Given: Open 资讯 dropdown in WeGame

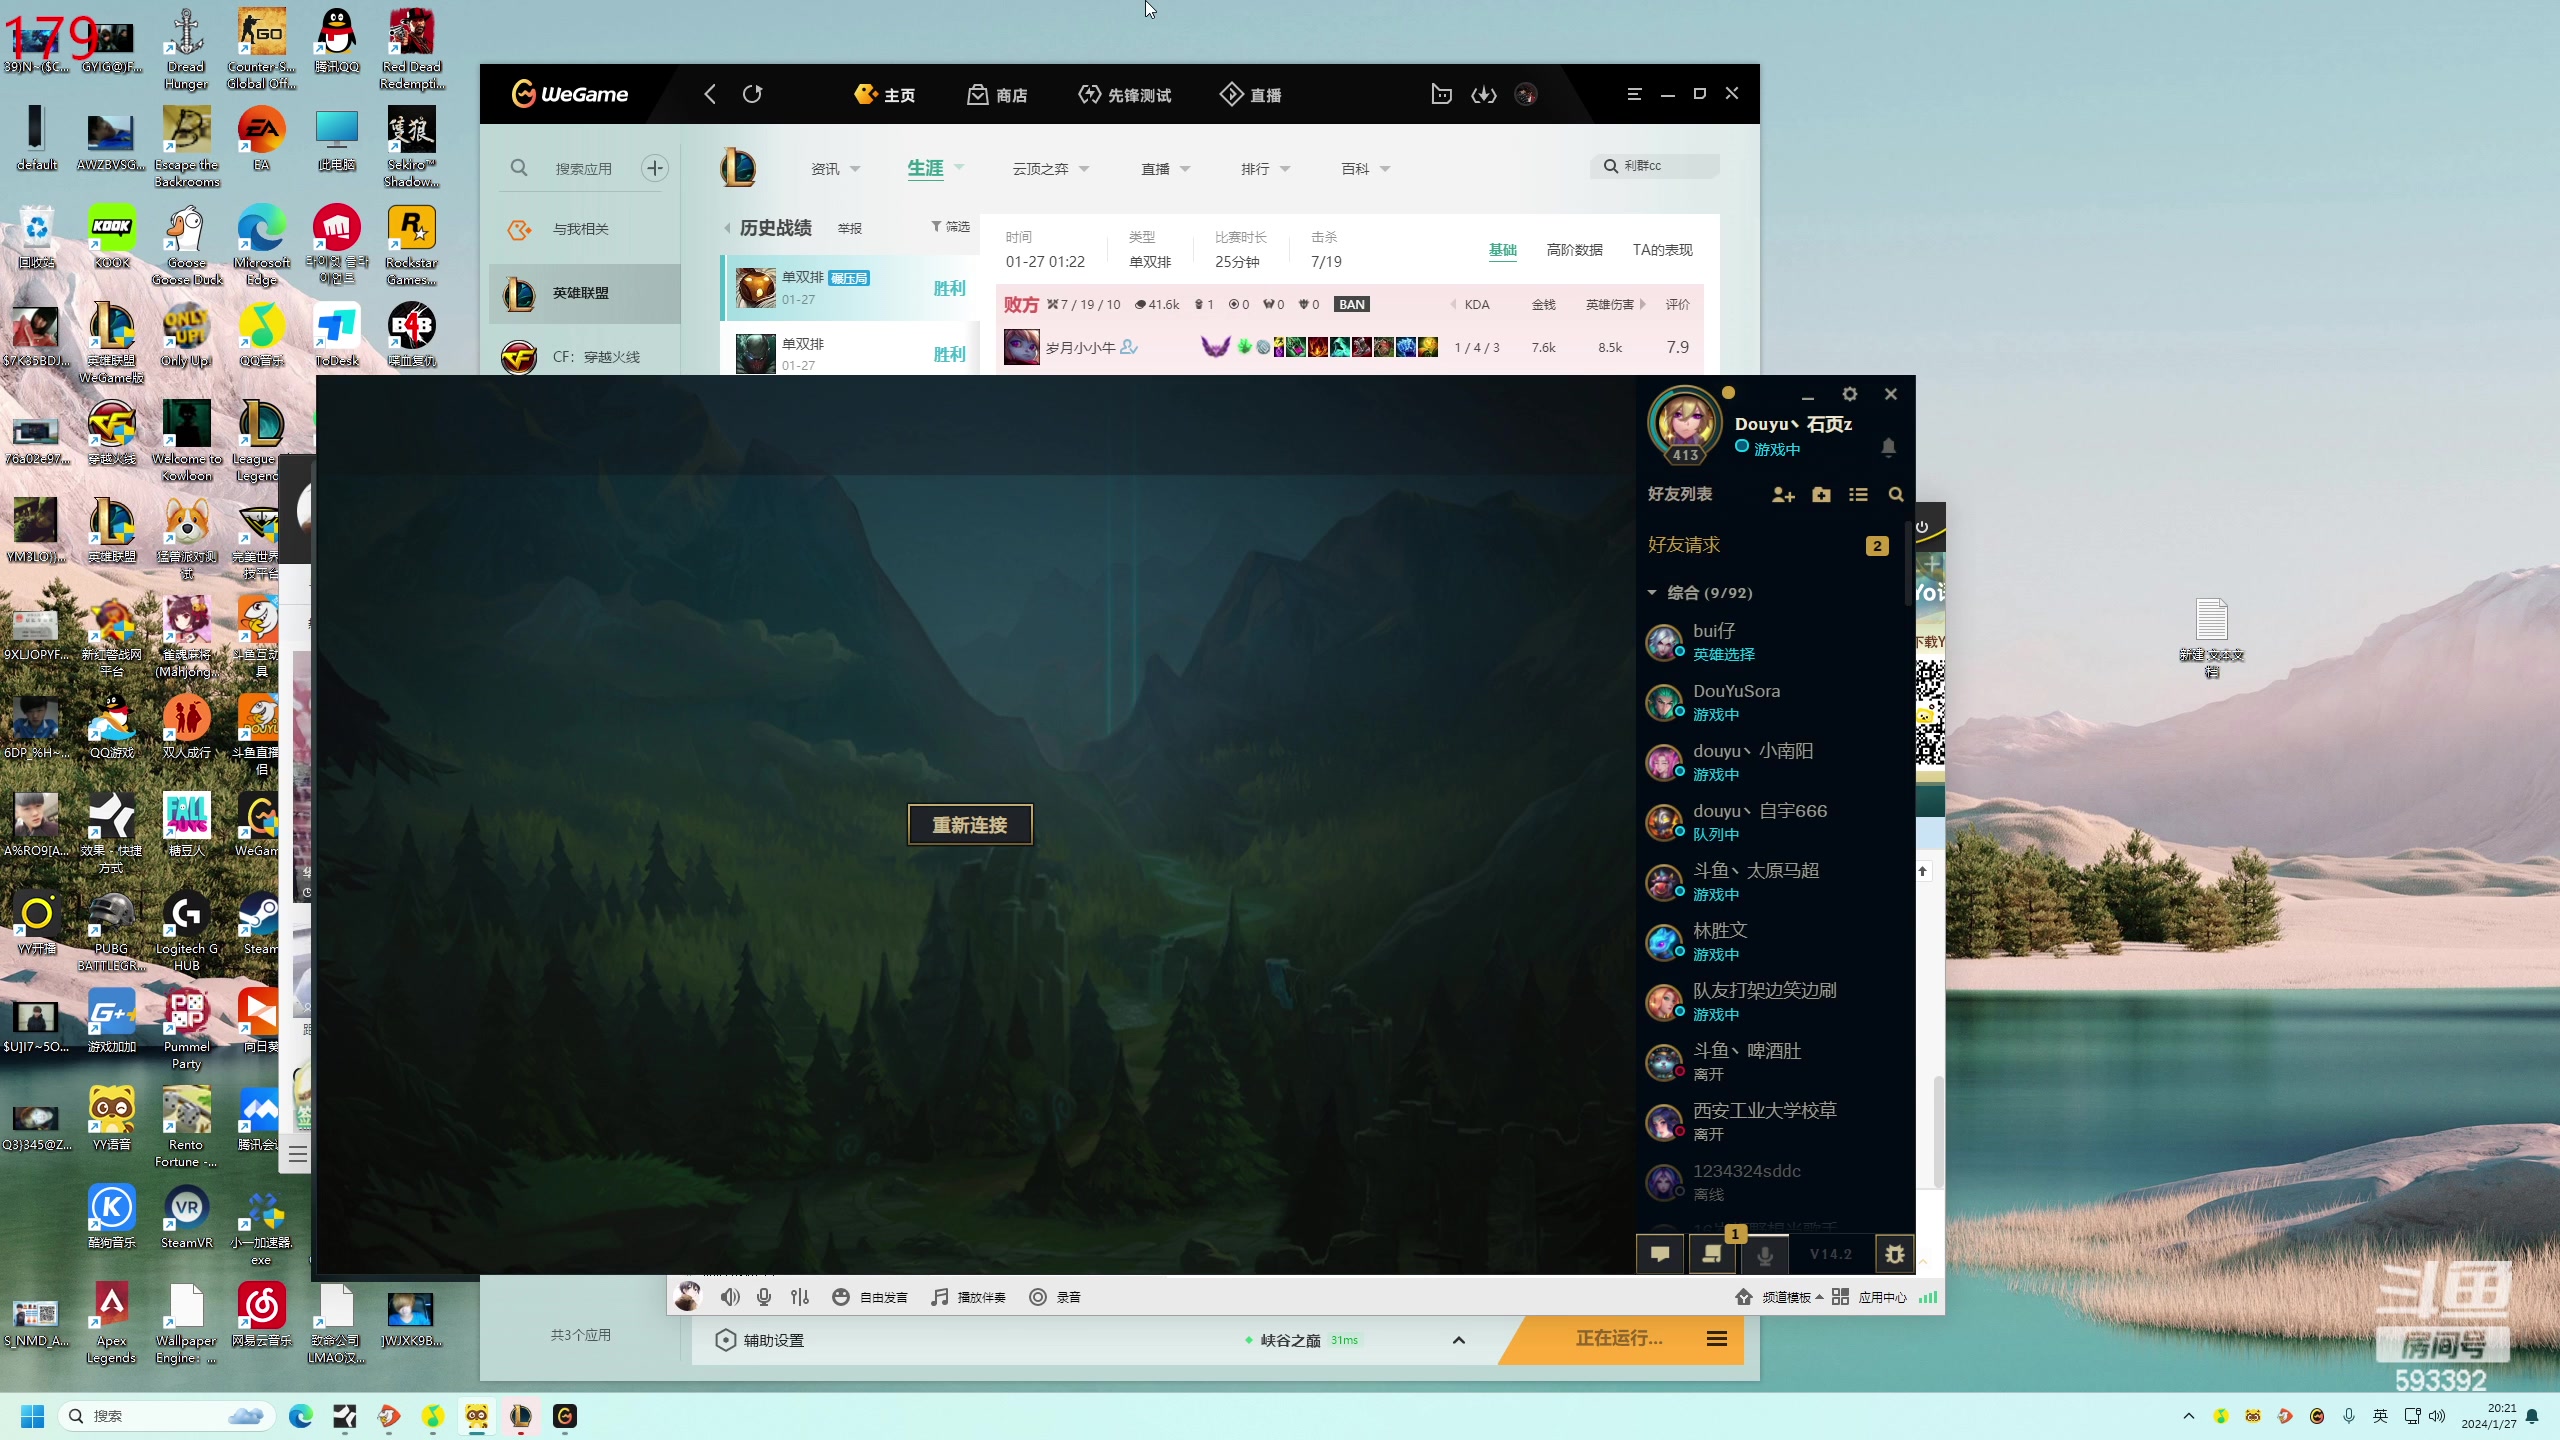Looking at the screenshot, I should point(835,169).
